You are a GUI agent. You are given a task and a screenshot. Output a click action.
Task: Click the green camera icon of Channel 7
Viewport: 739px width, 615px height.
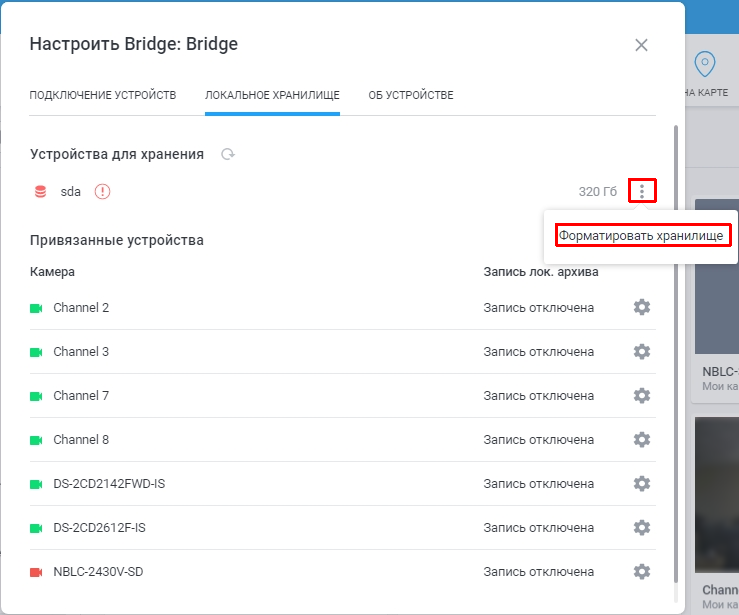coord(36,396)
